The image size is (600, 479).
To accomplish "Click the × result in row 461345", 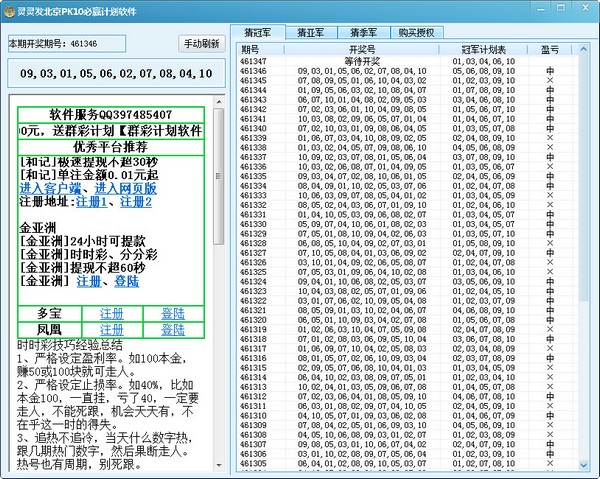I will (550, 80).
